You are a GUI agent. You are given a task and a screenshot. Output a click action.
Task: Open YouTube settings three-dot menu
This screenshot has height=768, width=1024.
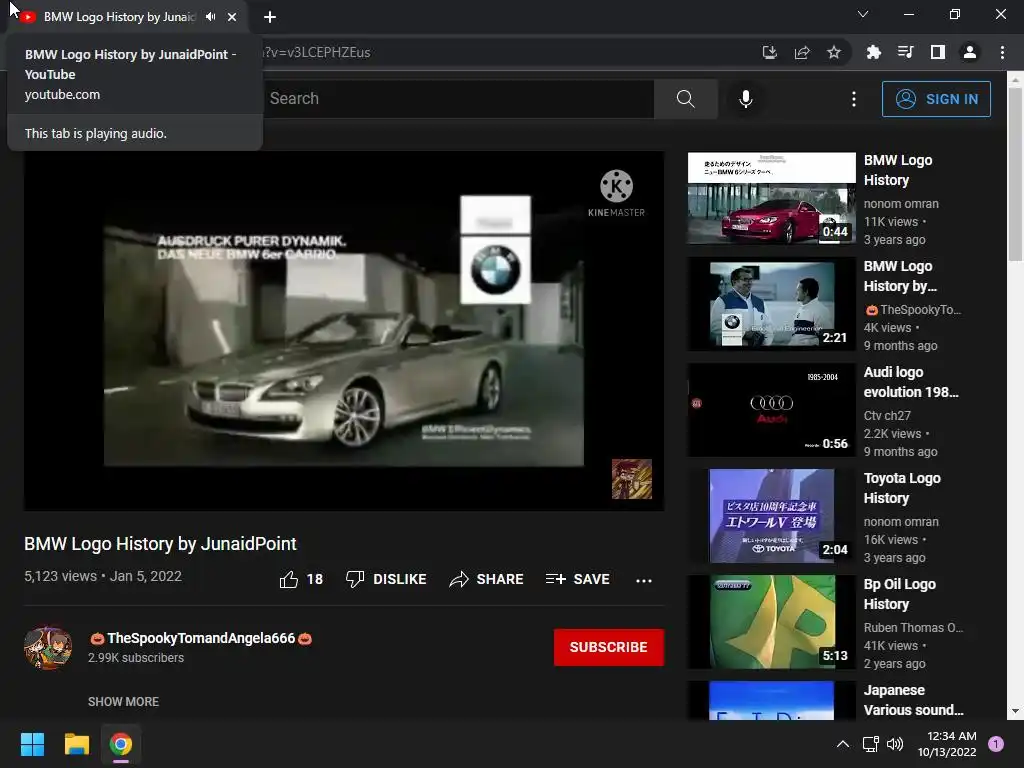[854, 99]
